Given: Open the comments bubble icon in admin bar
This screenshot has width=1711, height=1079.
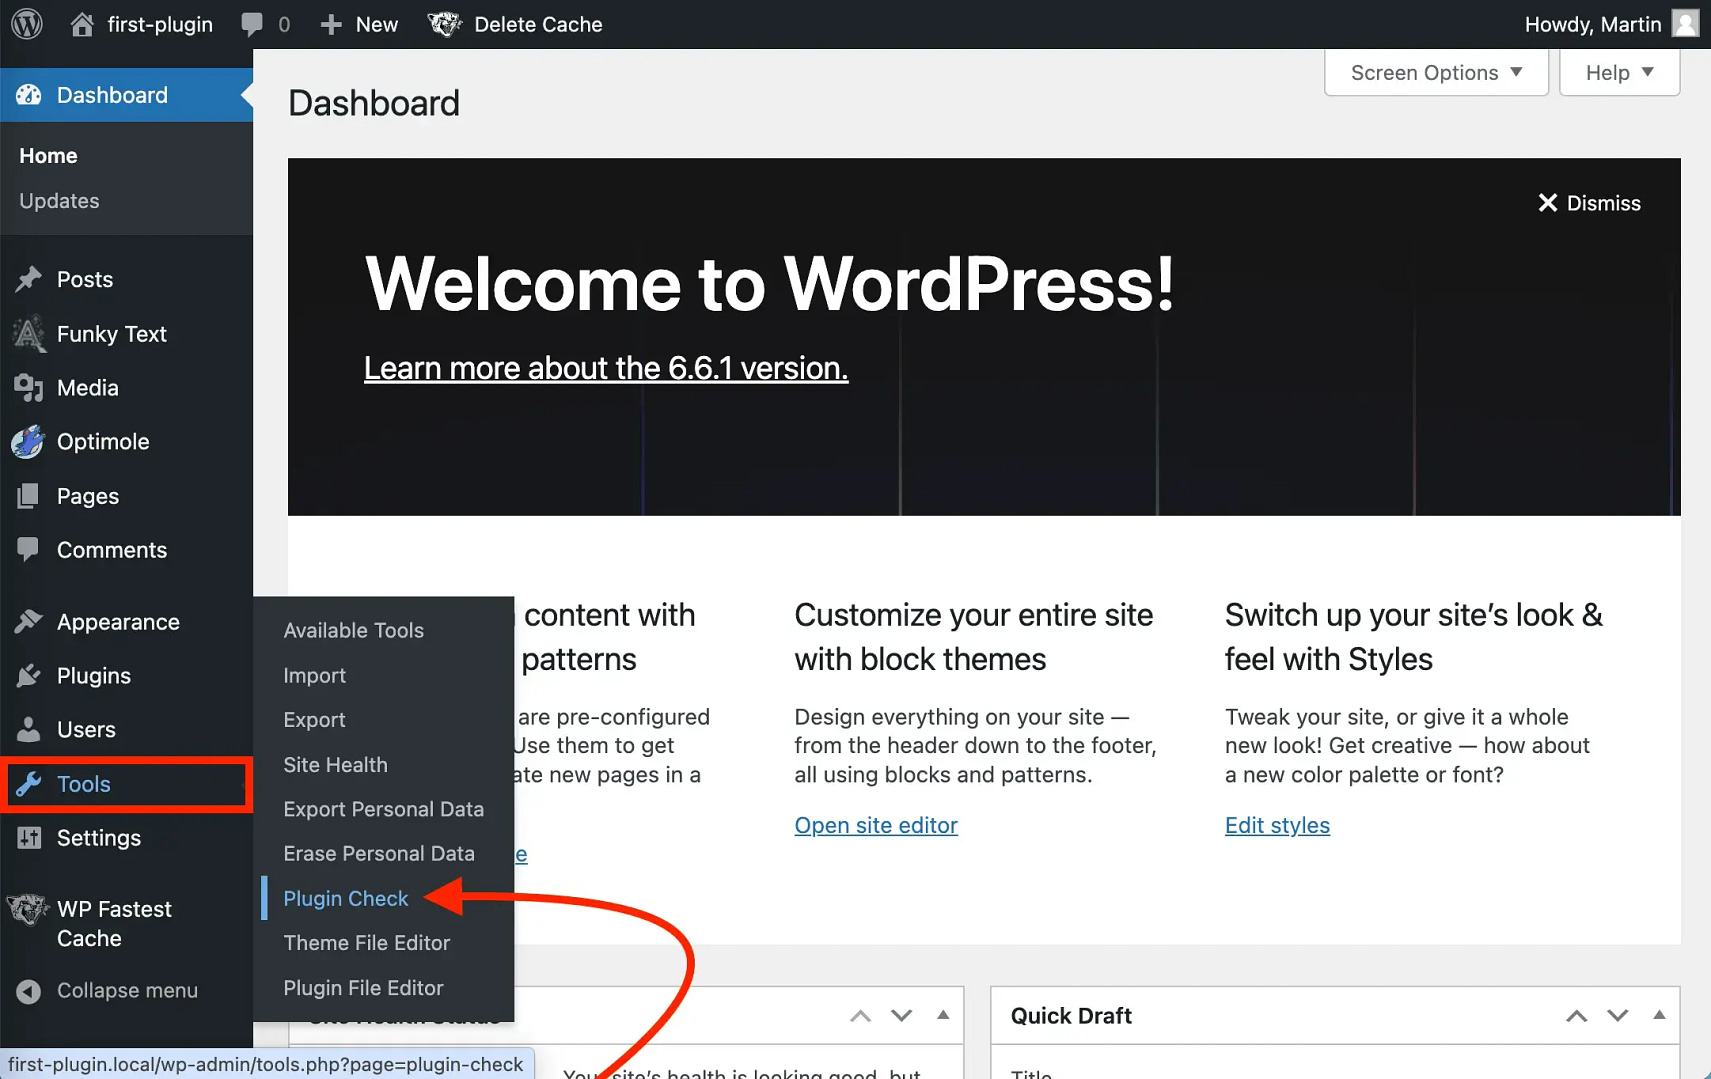Looking at the screenshot, I should pyautogui.click(x=252, y=24).
